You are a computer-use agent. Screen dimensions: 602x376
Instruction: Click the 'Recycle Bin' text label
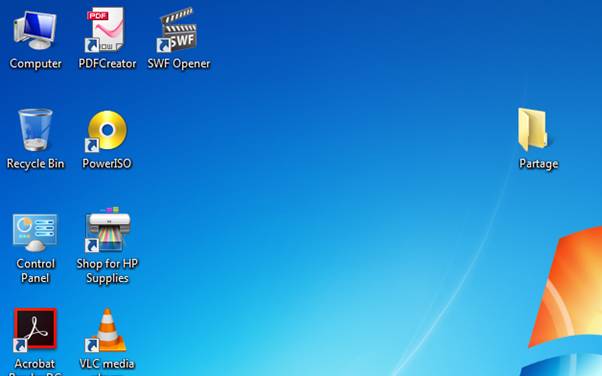[35, 164]
